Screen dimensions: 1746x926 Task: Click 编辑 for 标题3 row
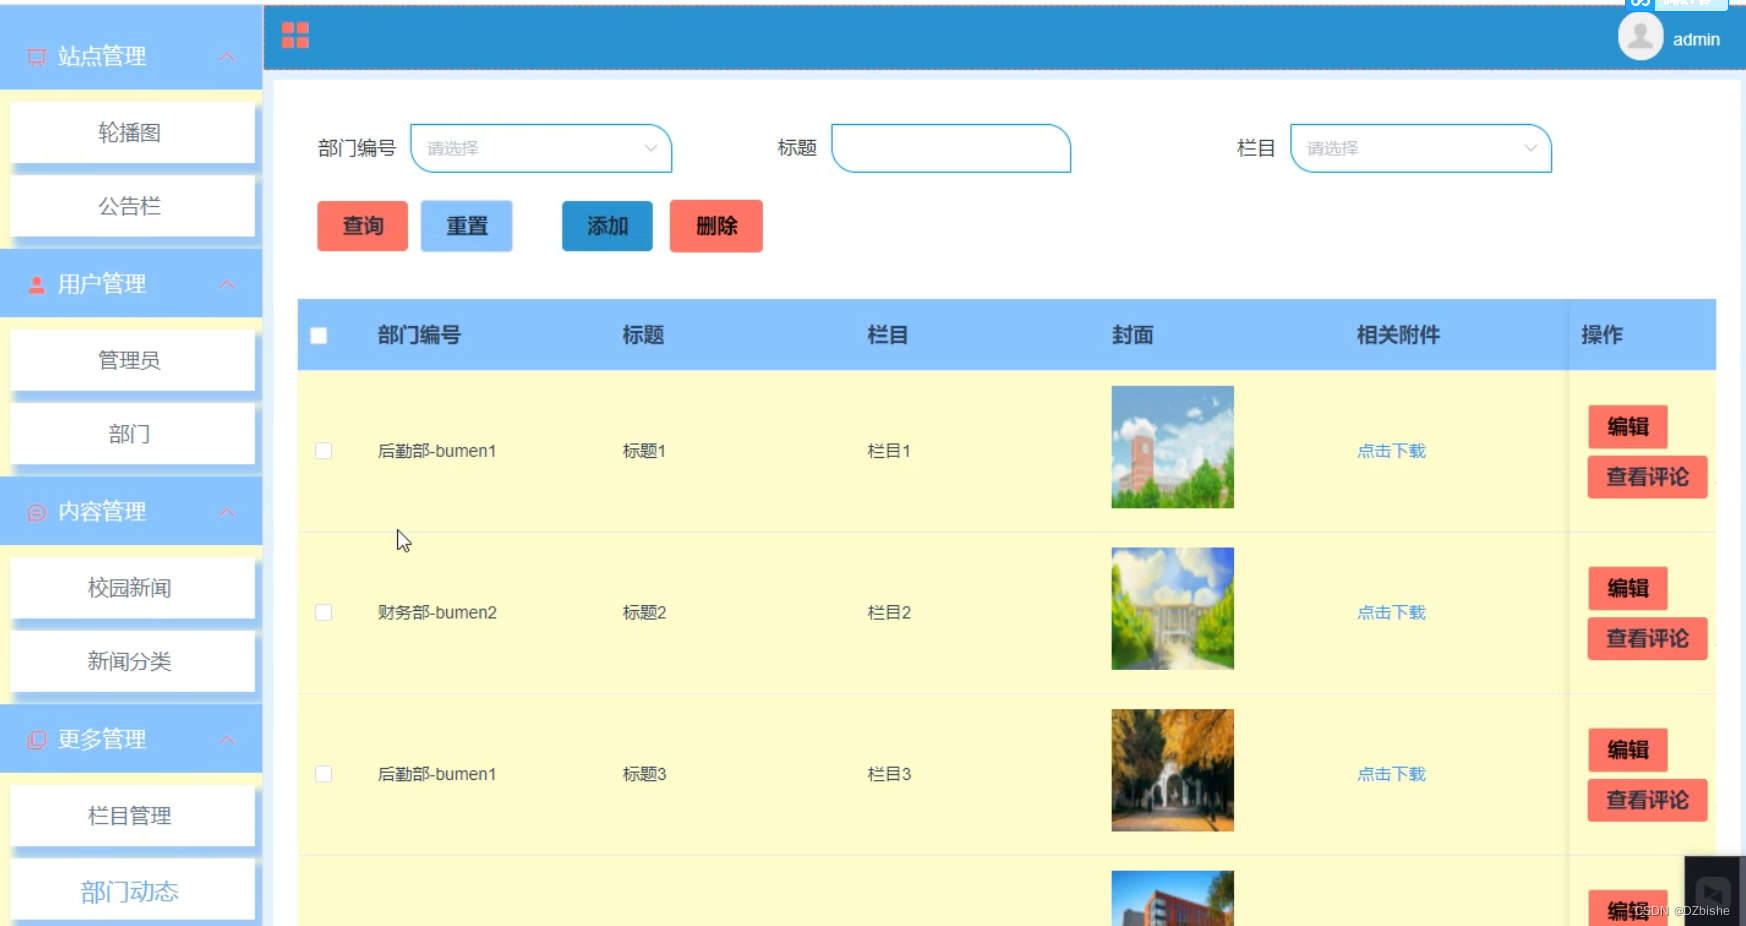(1628, 750)
